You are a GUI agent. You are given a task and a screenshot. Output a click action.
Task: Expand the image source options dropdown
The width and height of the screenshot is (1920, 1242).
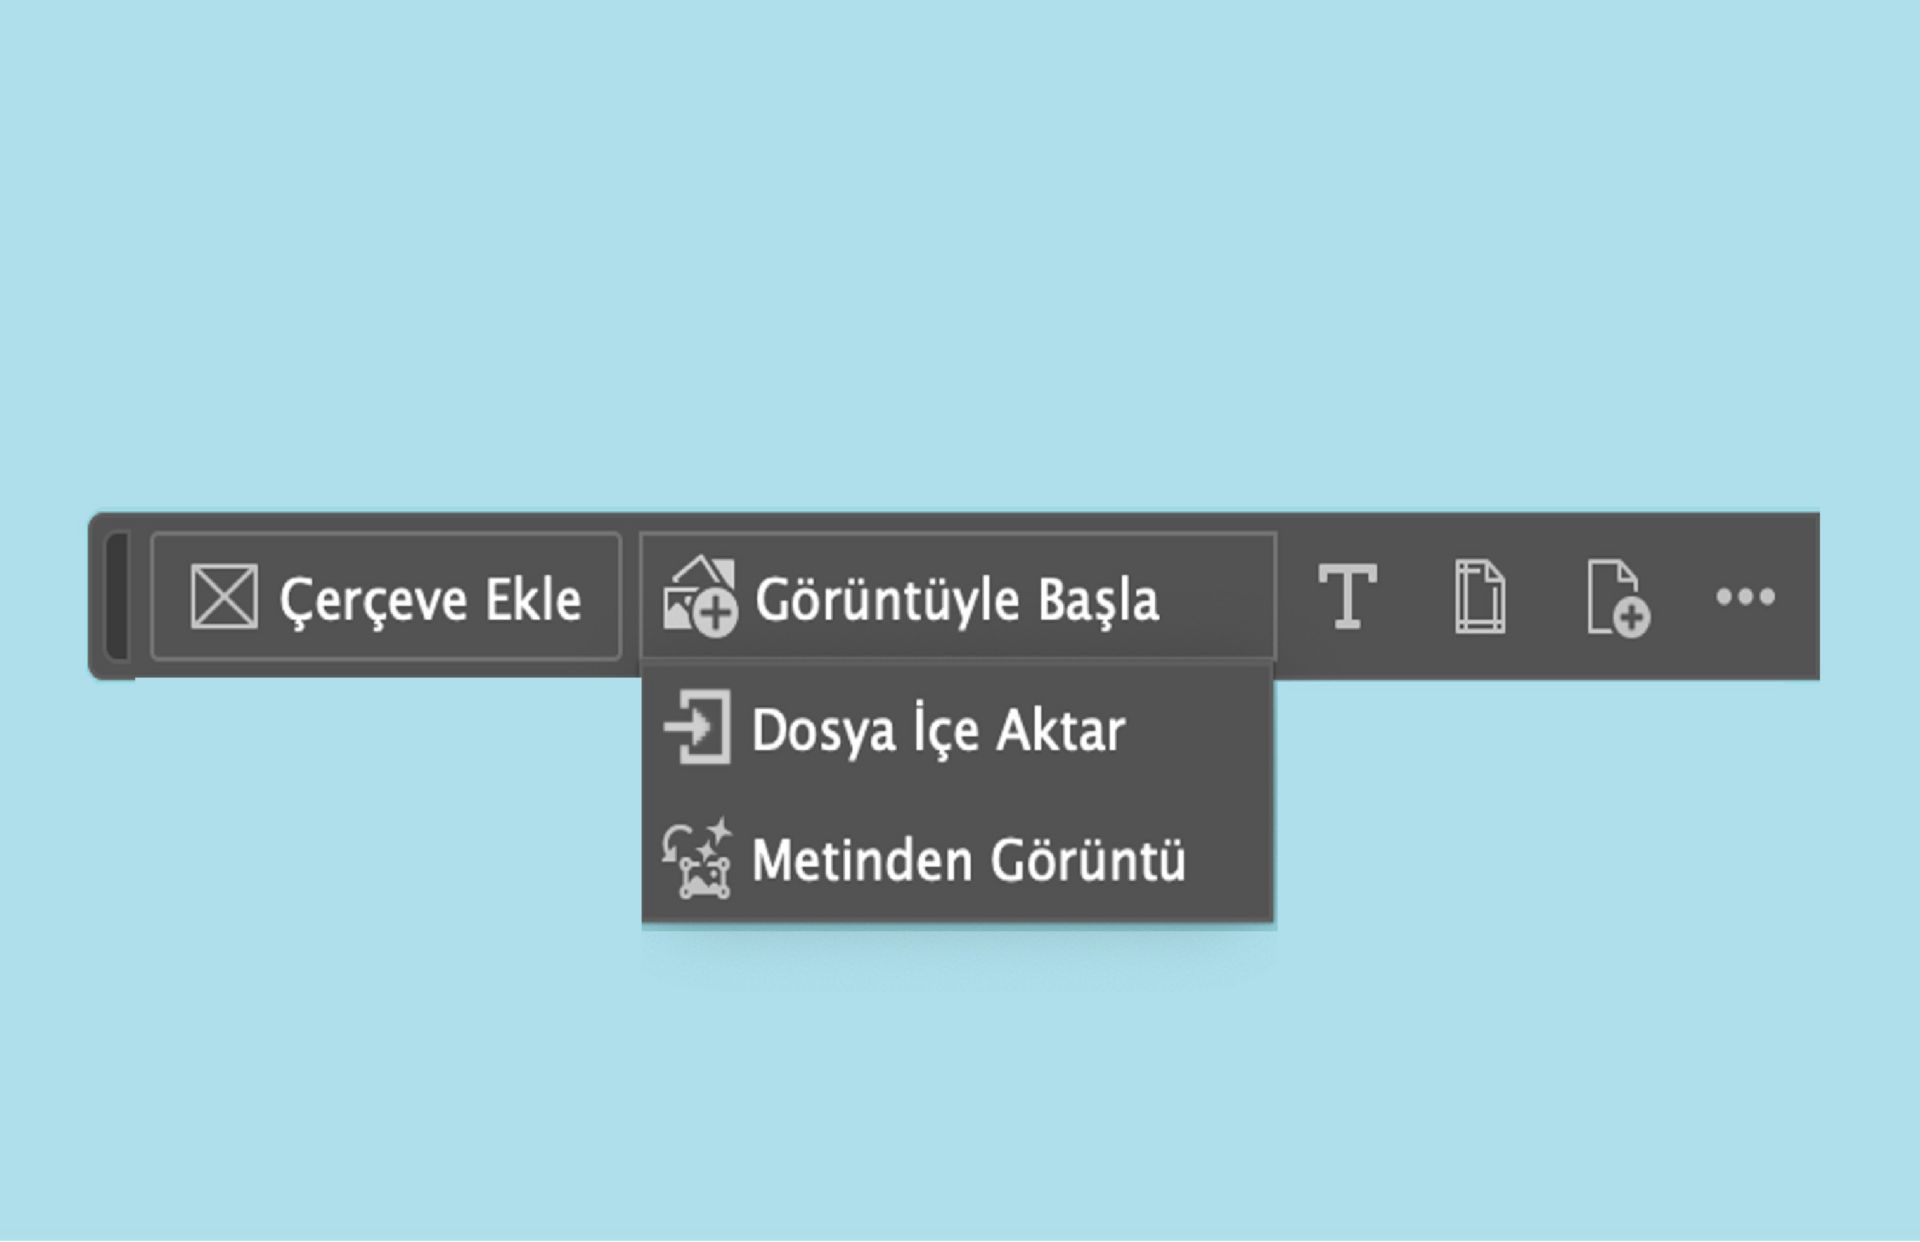tap(955, 598)
